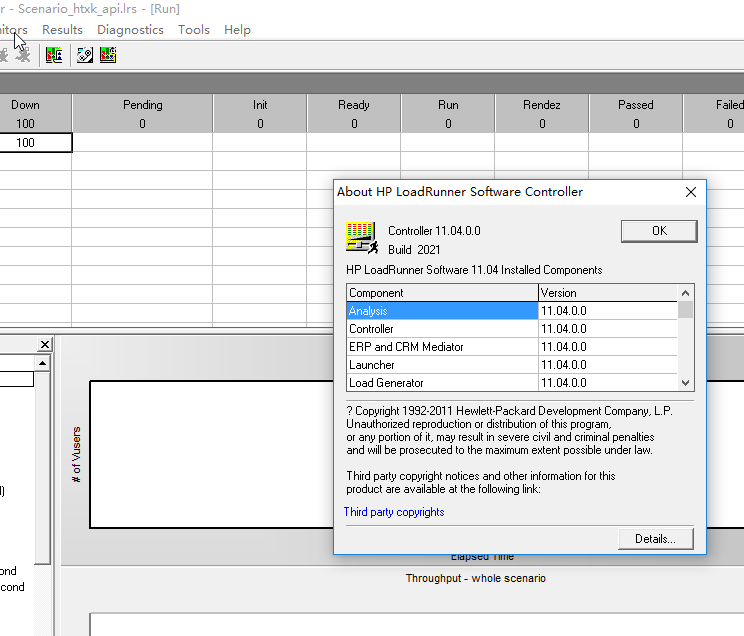Click the chart-with-clock toolbar icon

[108, 55]
